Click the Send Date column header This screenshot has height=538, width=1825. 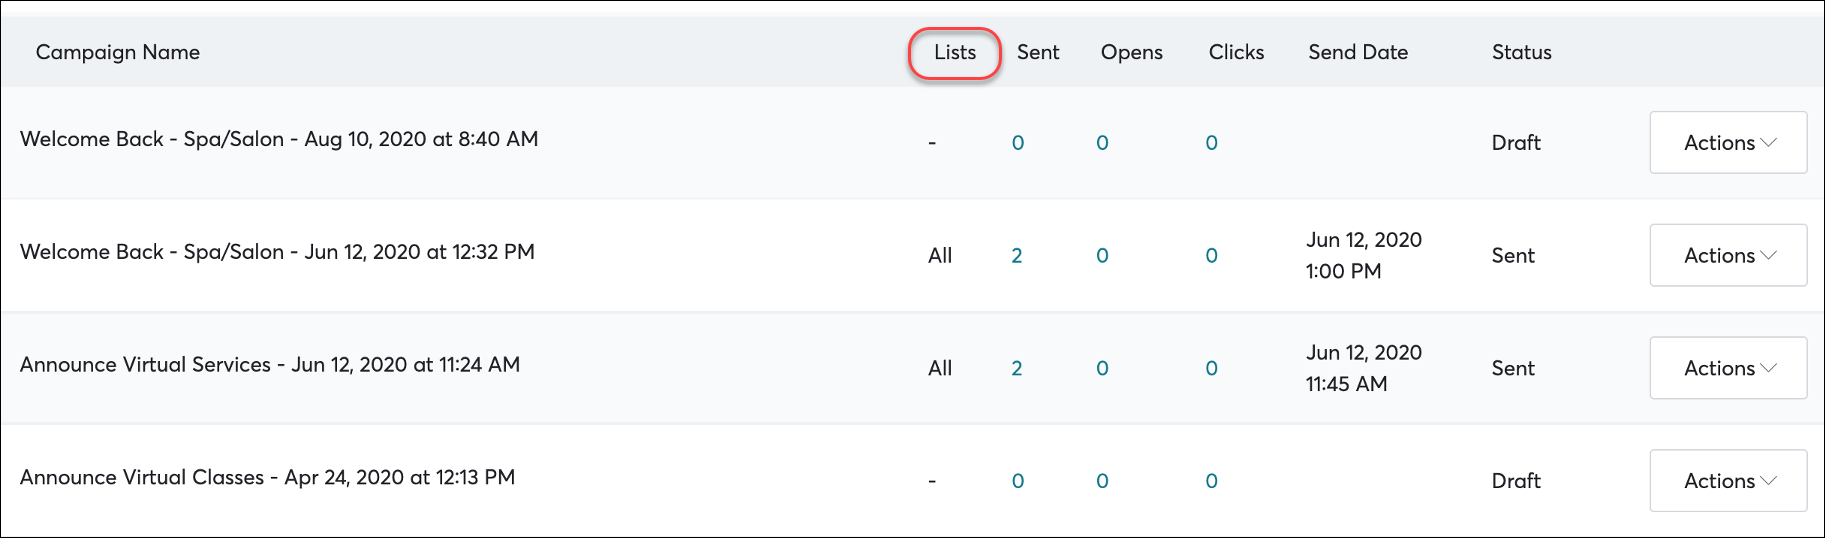click(x=1358, y=52)
